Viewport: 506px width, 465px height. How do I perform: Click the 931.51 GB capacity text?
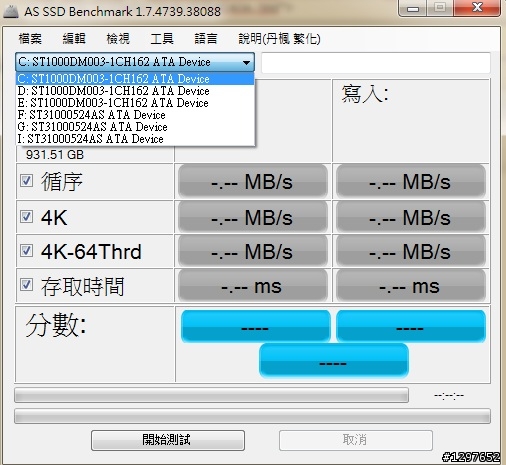pos(55,155)
